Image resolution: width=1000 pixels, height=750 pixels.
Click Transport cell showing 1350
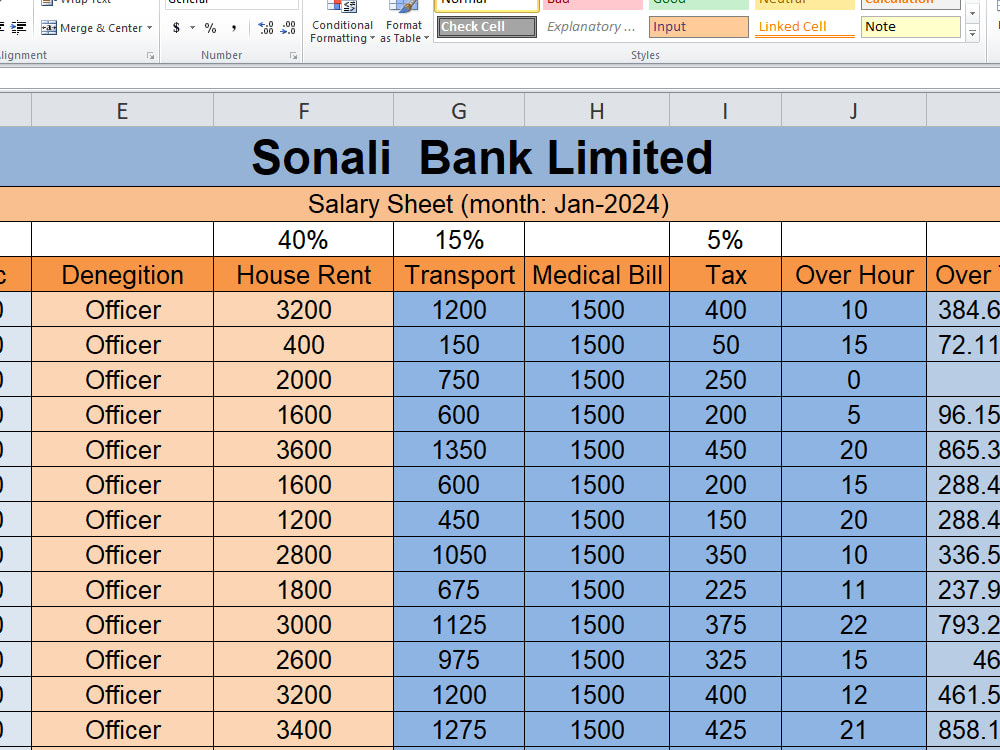[x=459, y=450]
